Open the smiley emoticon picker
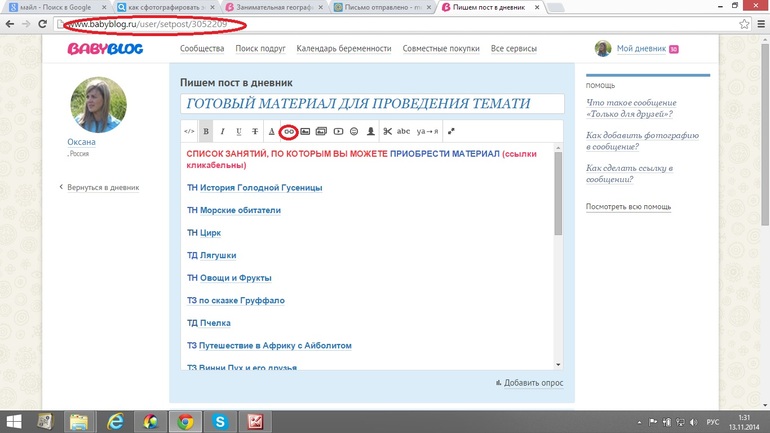This screenshot has width=770, height=433. pyautogui.click(x=354, y=132)
